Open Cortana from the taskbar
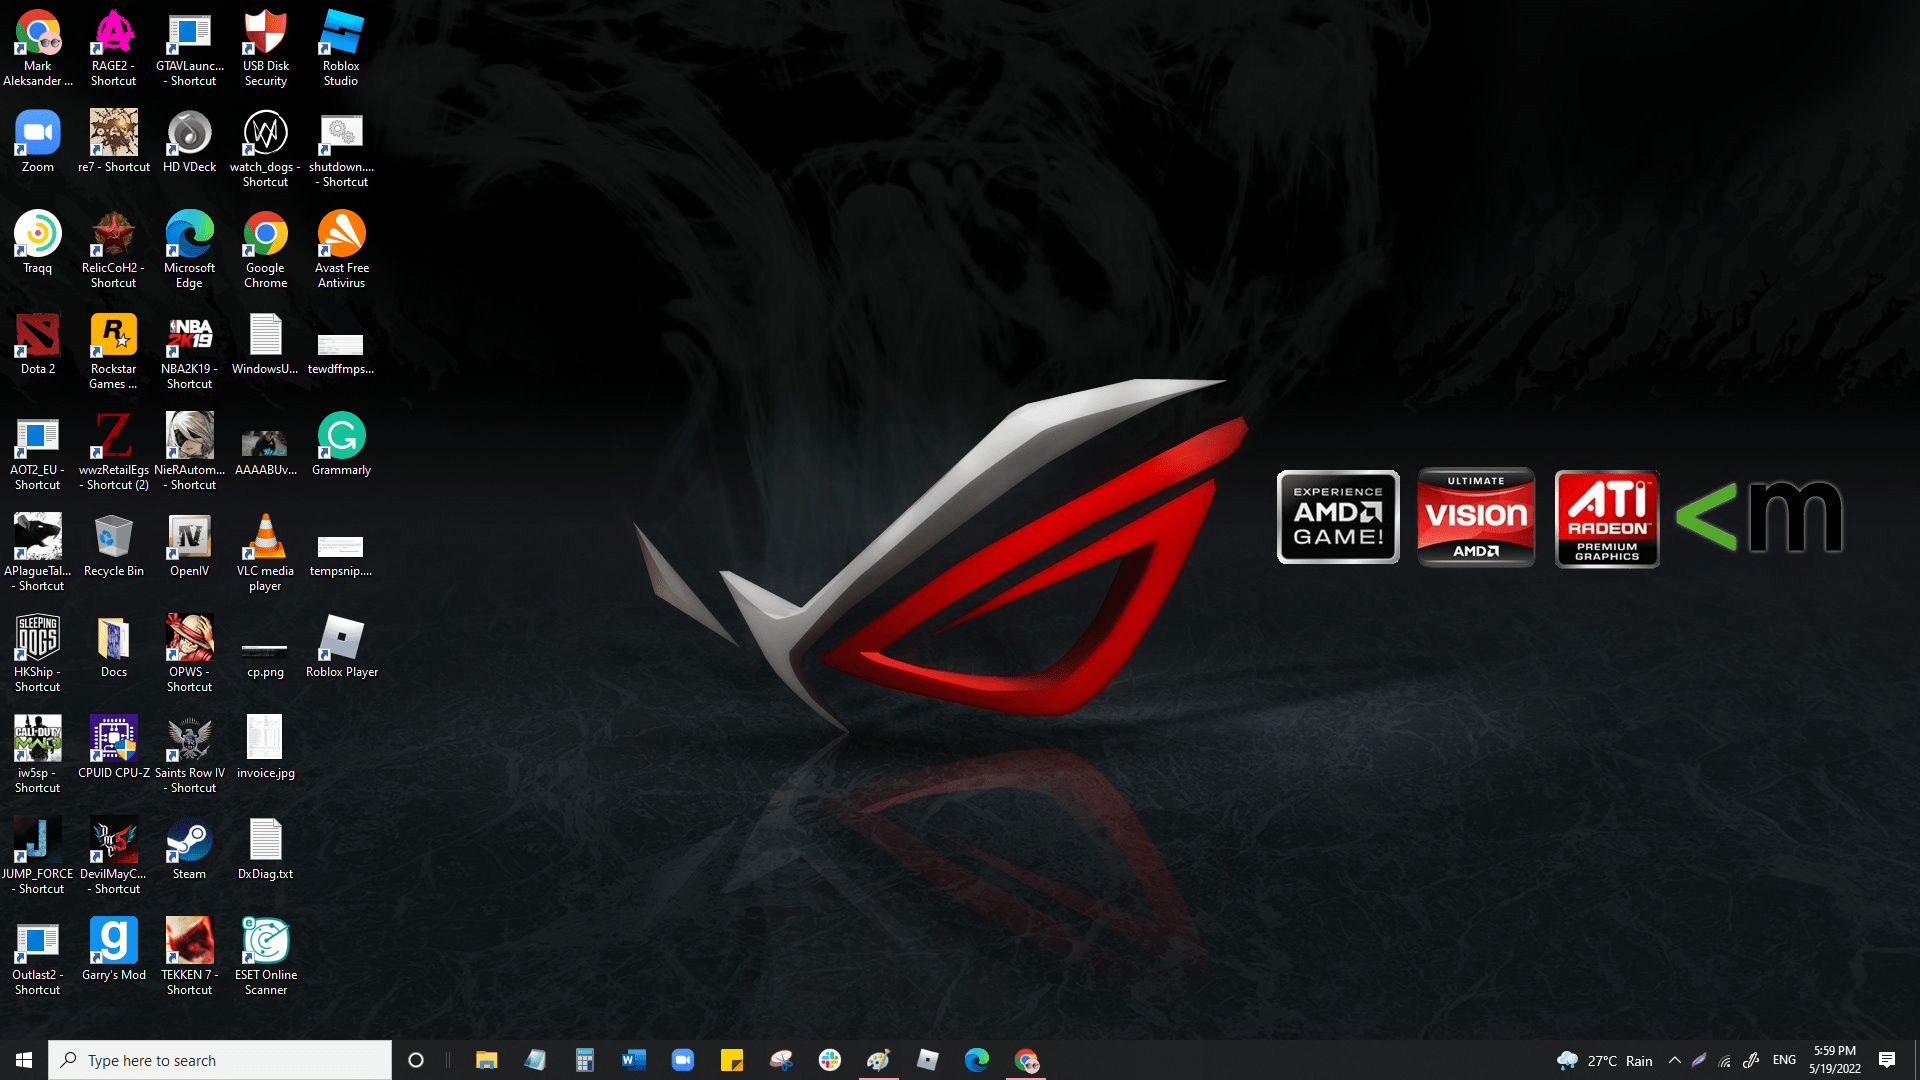The height and width of the screenshot is (1080, 1920). [416, 1060]
